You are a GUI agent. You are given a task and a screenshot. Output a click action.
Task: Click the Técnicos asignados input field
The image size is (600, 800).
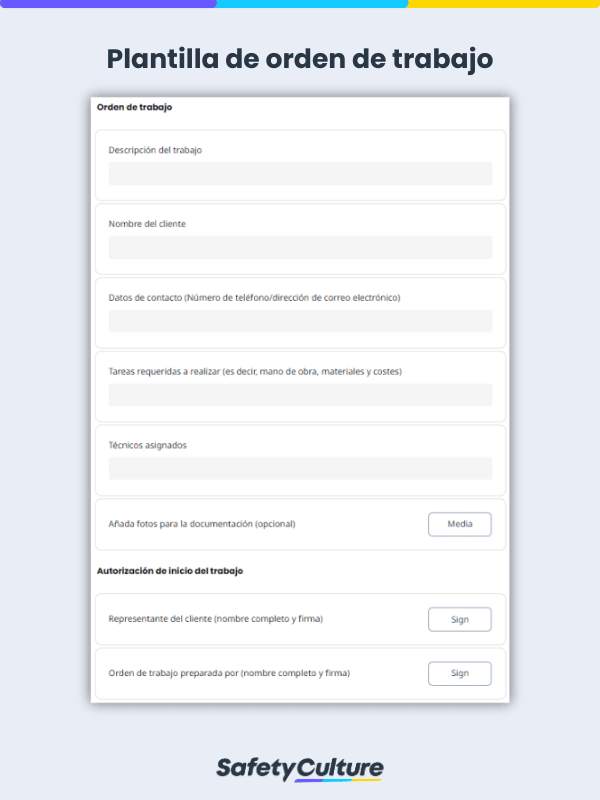[300, 467]
